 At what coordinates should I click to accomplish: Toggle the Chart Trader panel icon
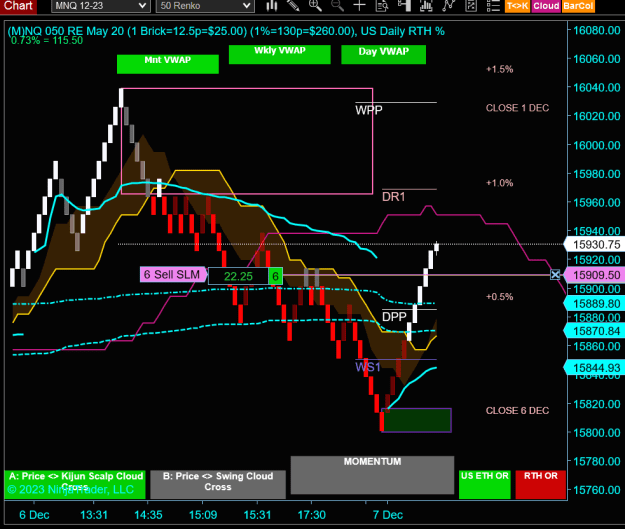coord(404,6)
